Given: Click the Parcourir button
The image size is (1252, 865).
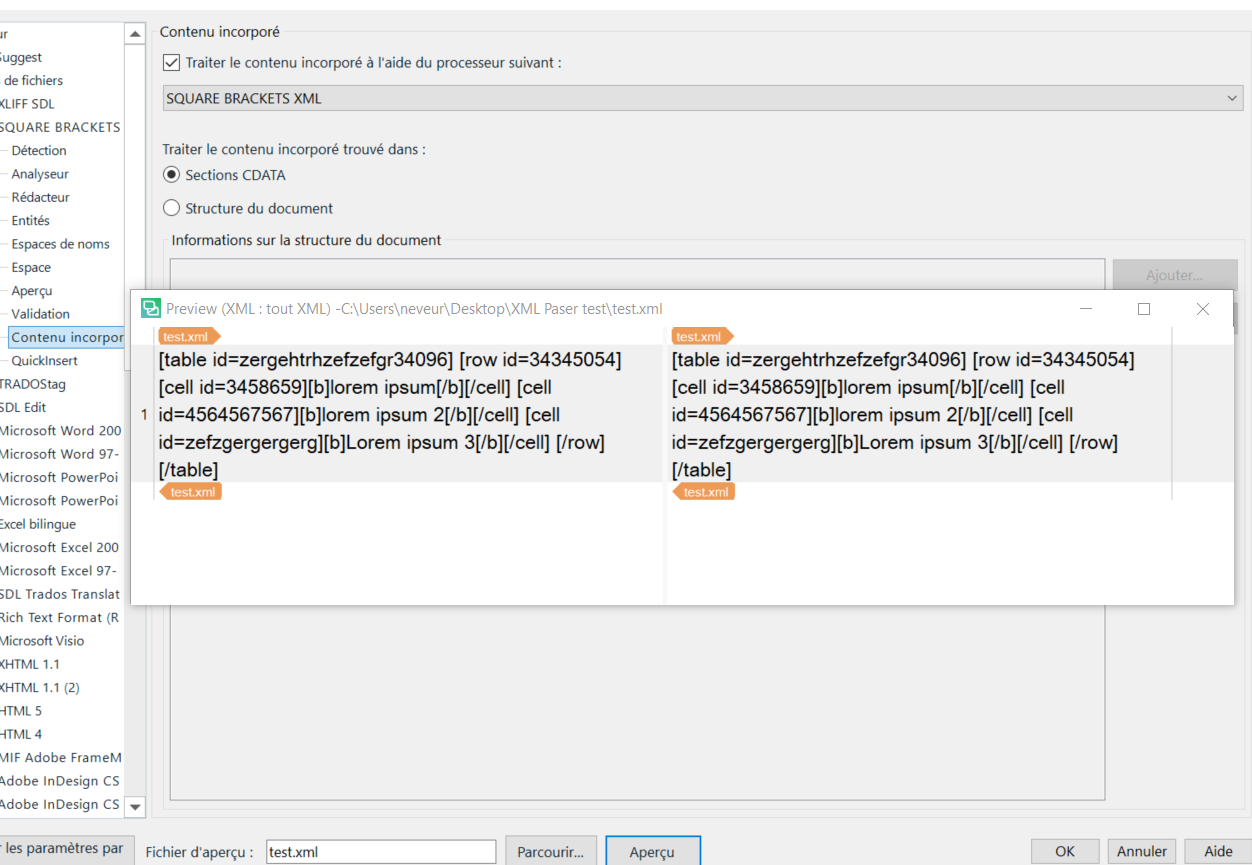Looking at the screenshot, I should coord(551,852).
